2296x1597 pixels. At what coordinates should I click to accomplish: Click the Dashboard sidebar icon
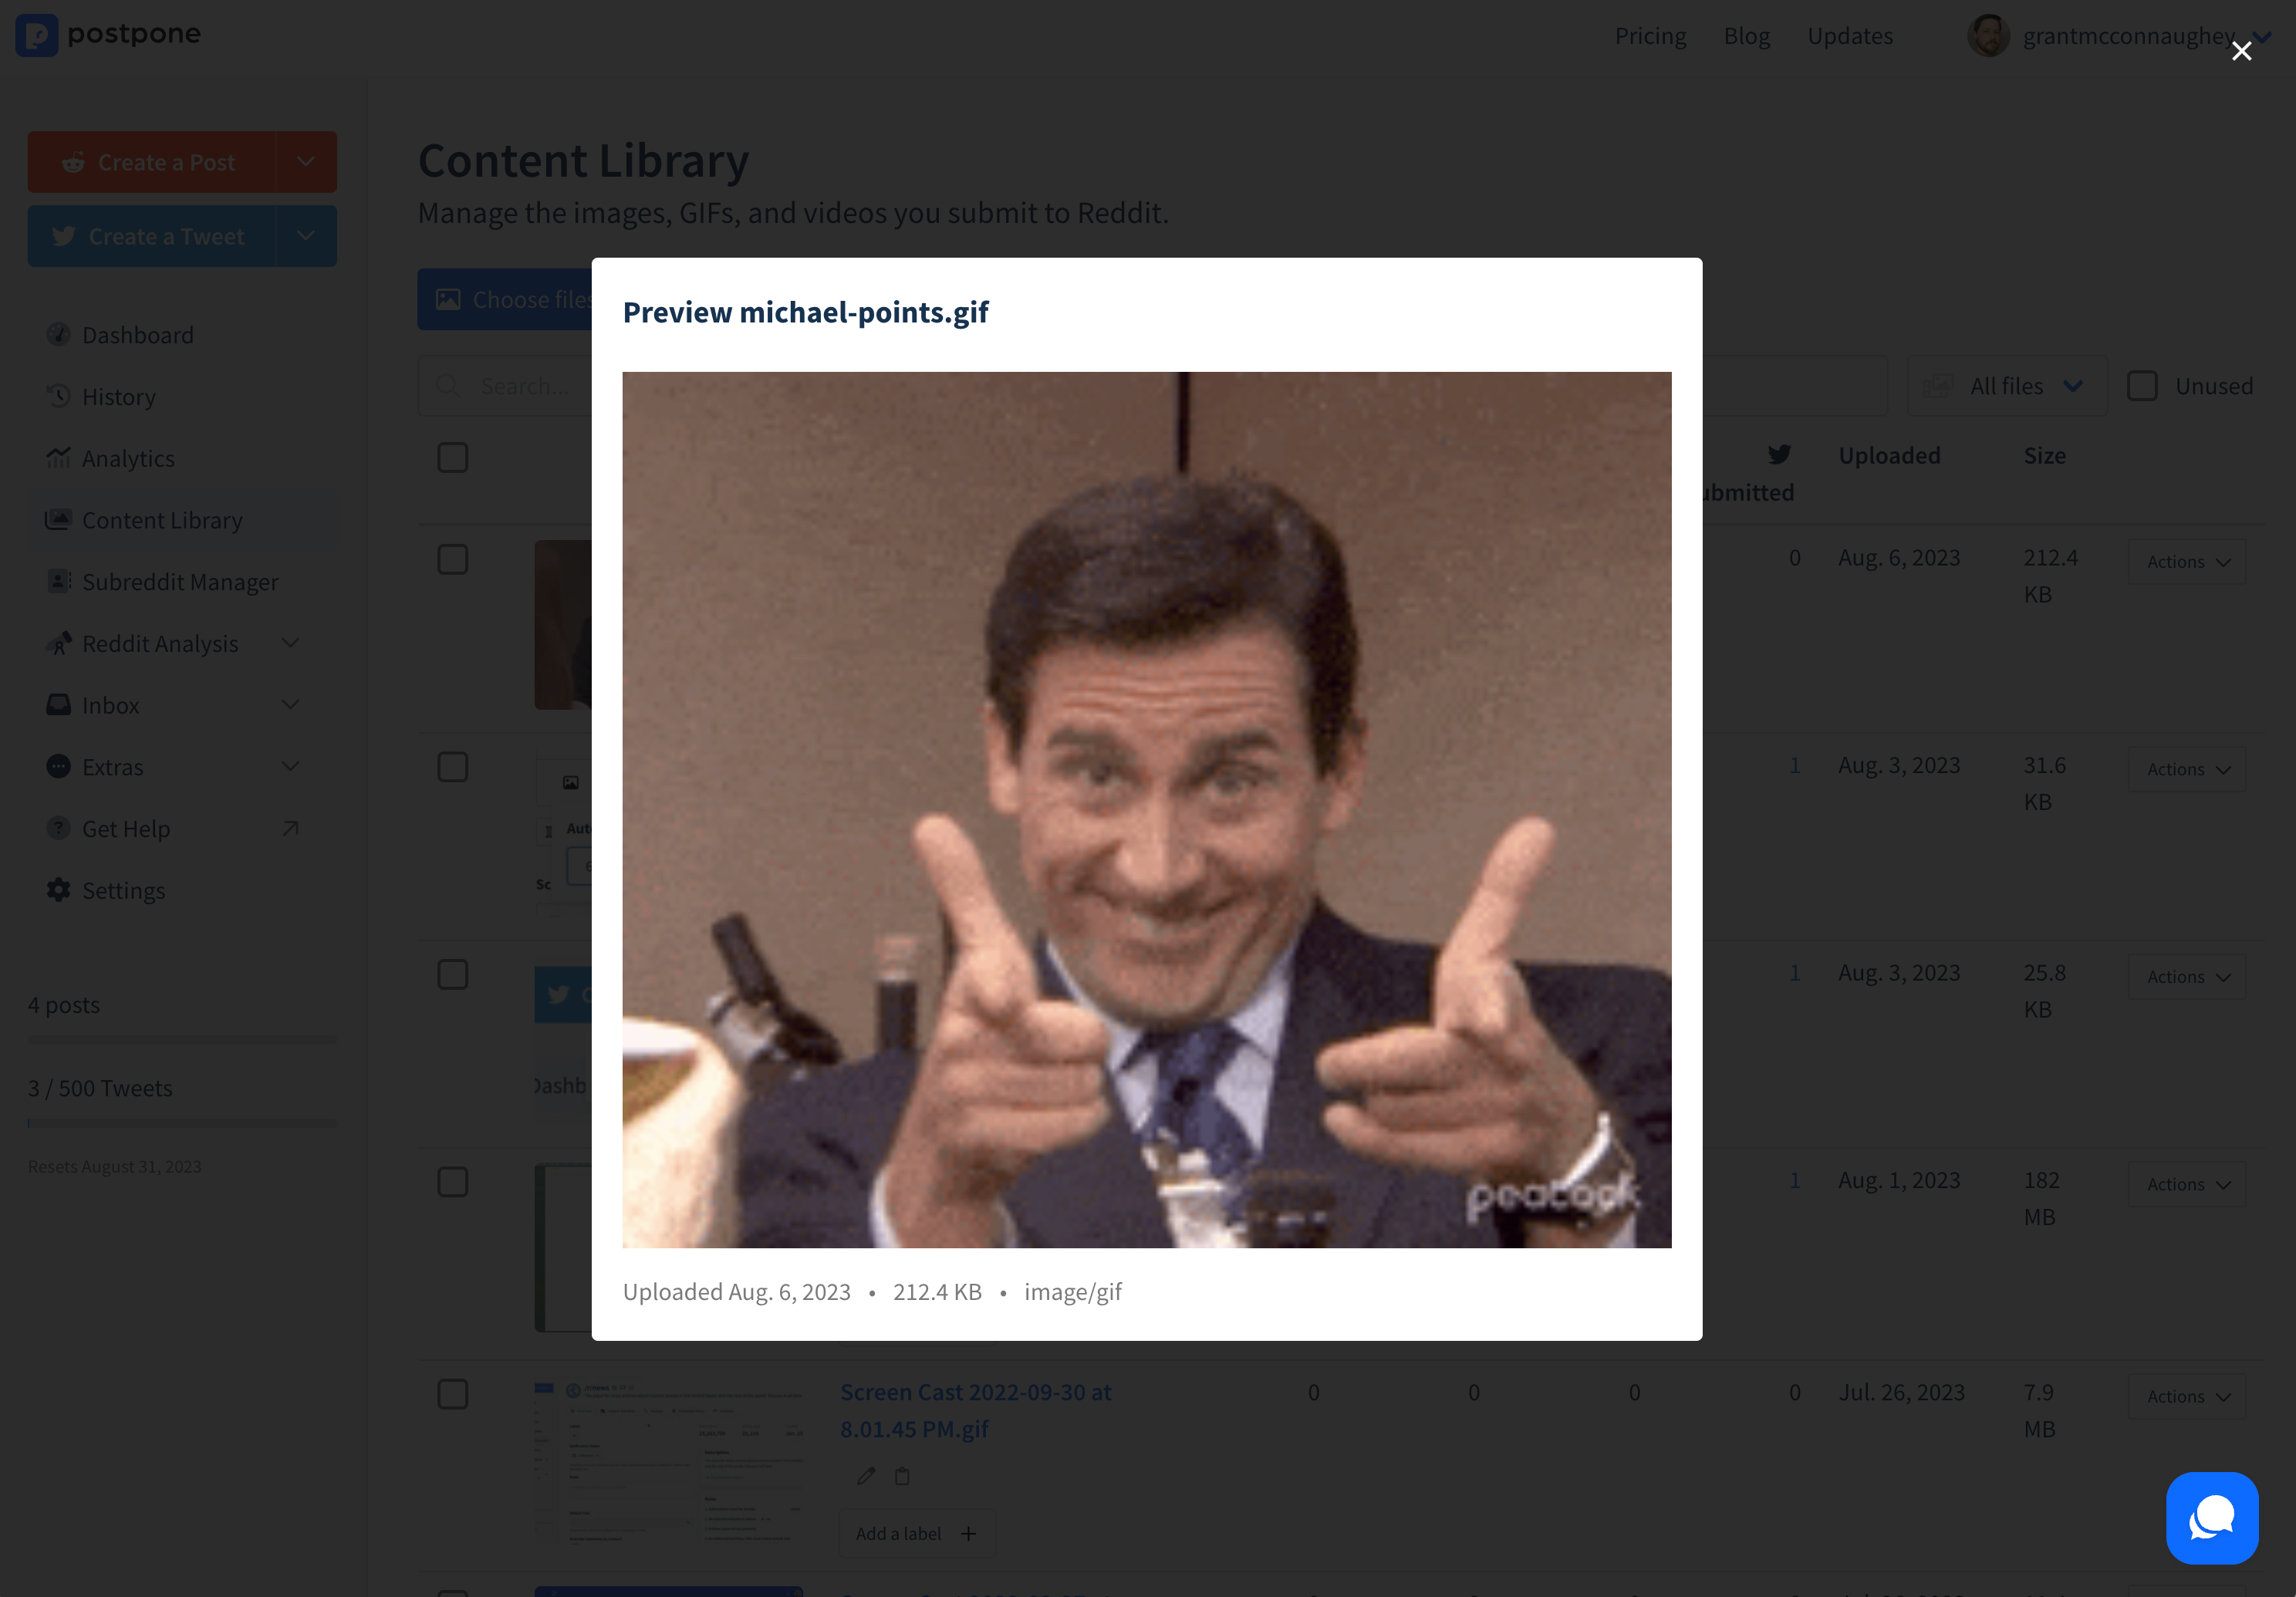(x=59, y=334)
